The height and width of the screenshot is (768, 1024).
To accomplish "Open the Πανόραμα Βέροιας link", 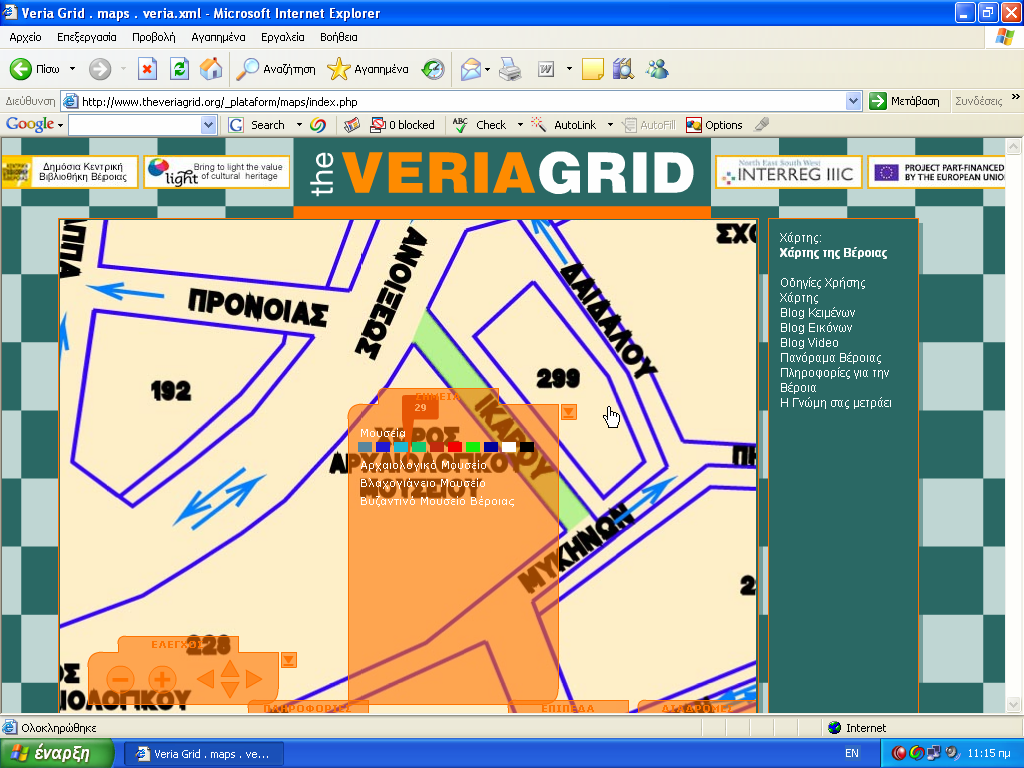I will 831,358.
